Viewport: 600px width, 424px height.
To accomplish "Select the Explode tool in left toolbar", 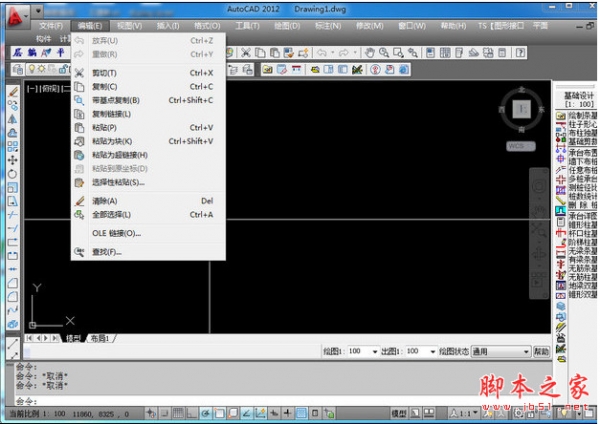I will click(13, 324).
